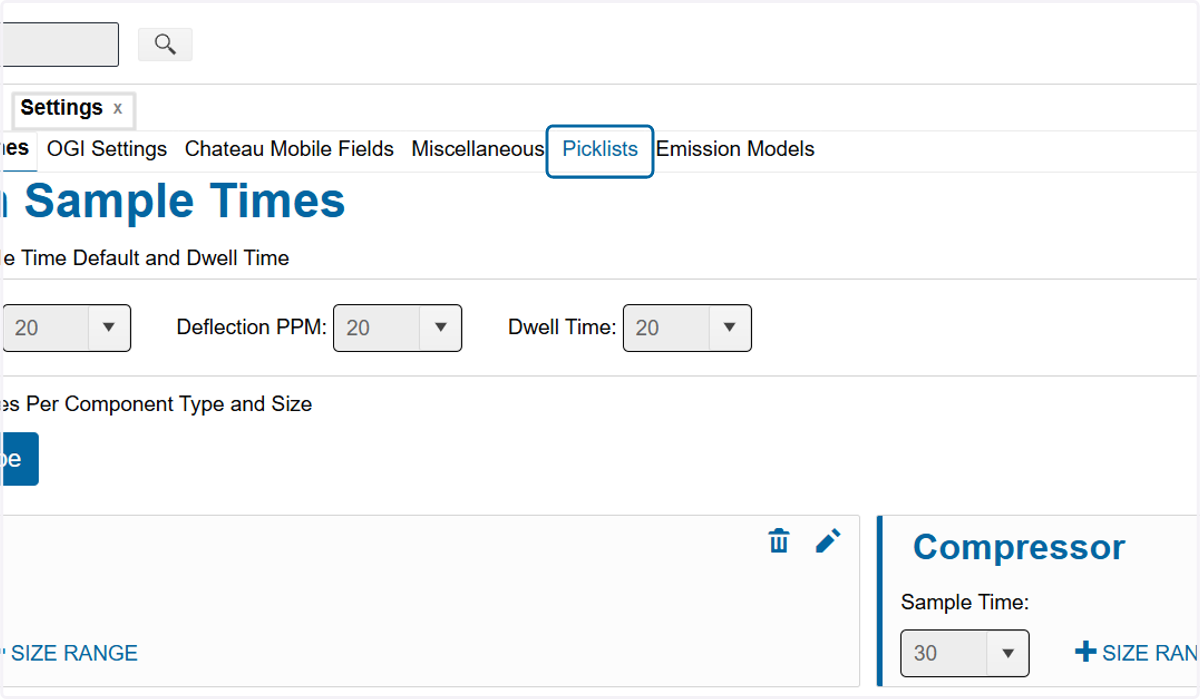The image size is (1200, 699).
Task: Click the Sample Times page heading
Action: point(185,201)
